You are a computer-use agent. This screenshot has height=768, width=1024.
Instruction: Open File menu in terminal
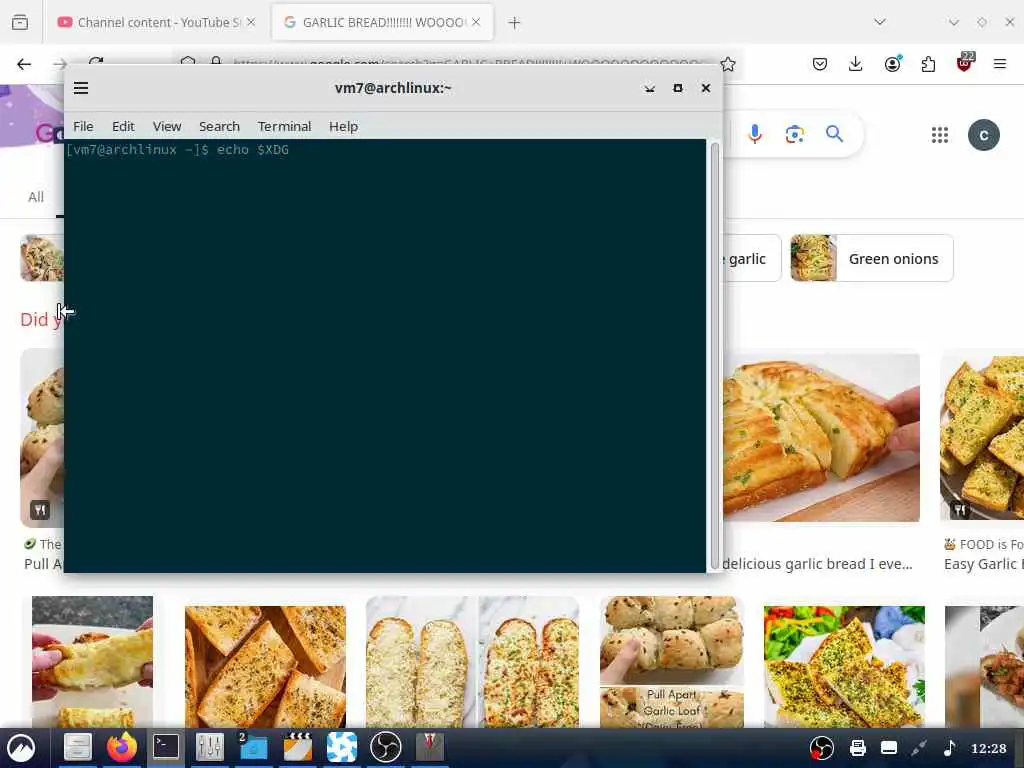pos(83,126)
